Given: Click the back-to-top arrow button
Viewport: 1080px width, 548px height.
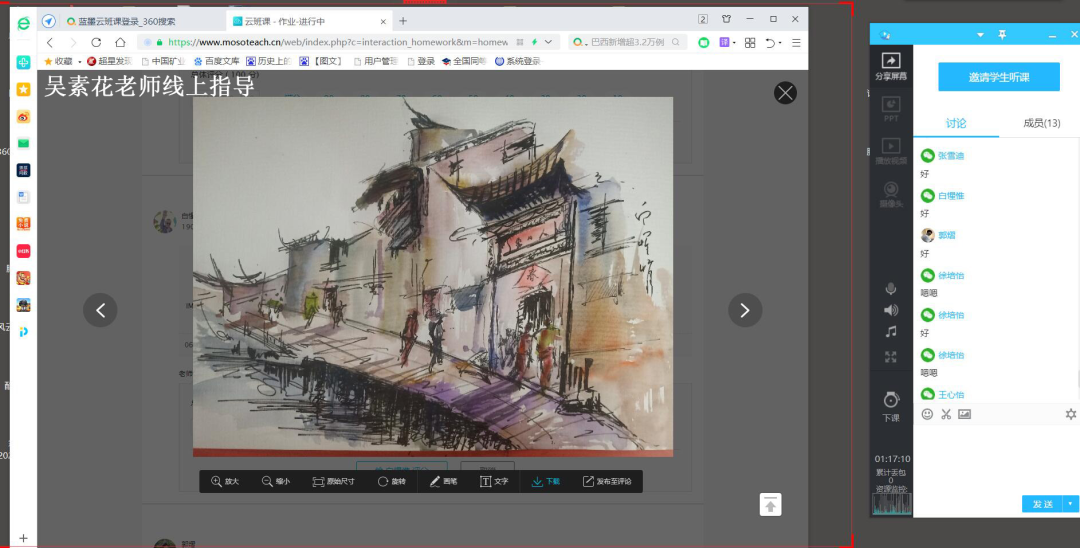Looking at the screenshot, I should point(771,505).
